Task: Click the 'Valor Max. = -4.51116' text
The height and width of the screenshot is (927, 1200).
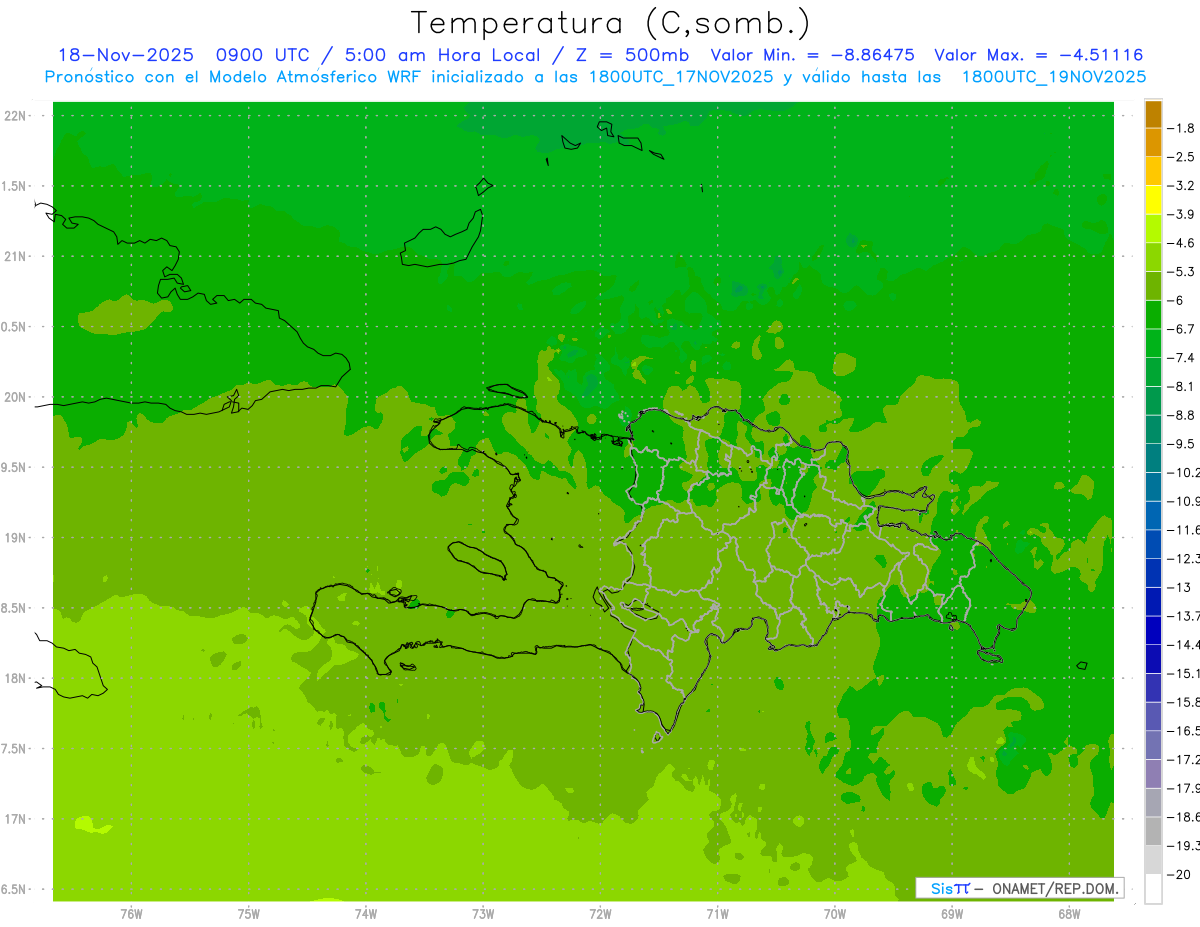Action: click(1038, 55)
